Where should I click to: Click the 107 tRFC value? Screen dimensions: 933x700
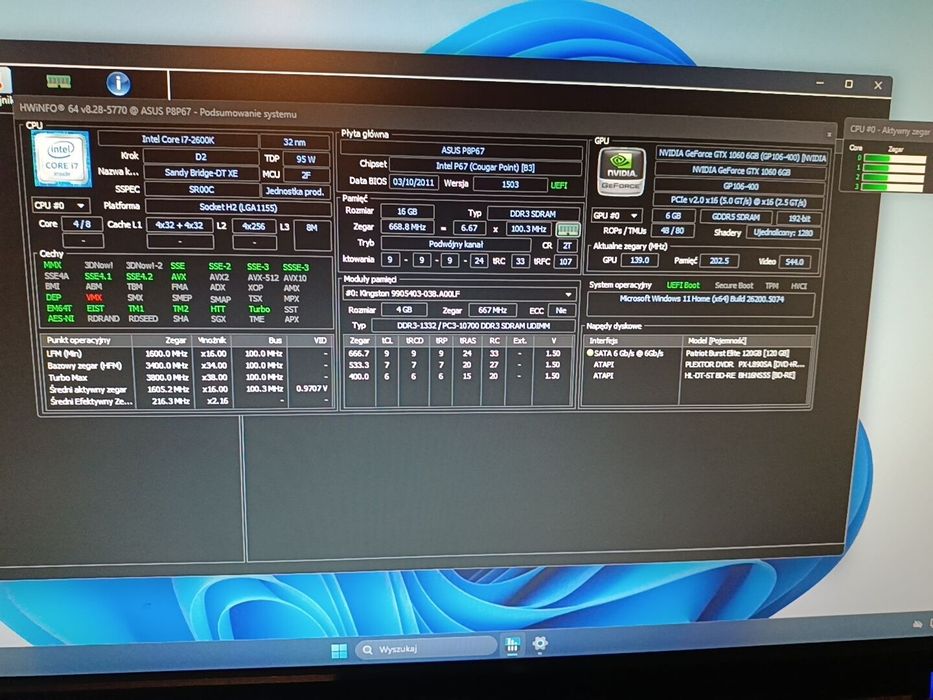coord(565,261)
